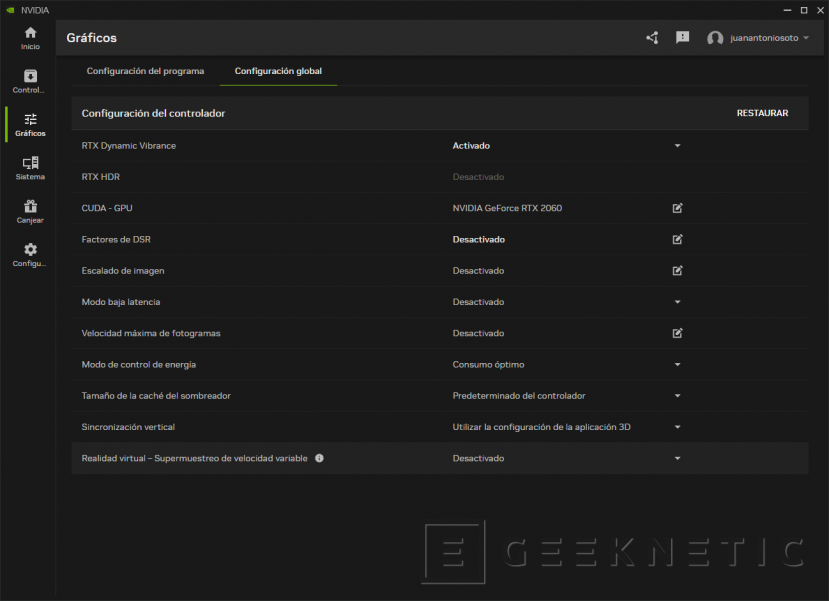Select the Configuración global tab
Screen dimensions: 829x601
pyautogui.click(x=278, y=71)
